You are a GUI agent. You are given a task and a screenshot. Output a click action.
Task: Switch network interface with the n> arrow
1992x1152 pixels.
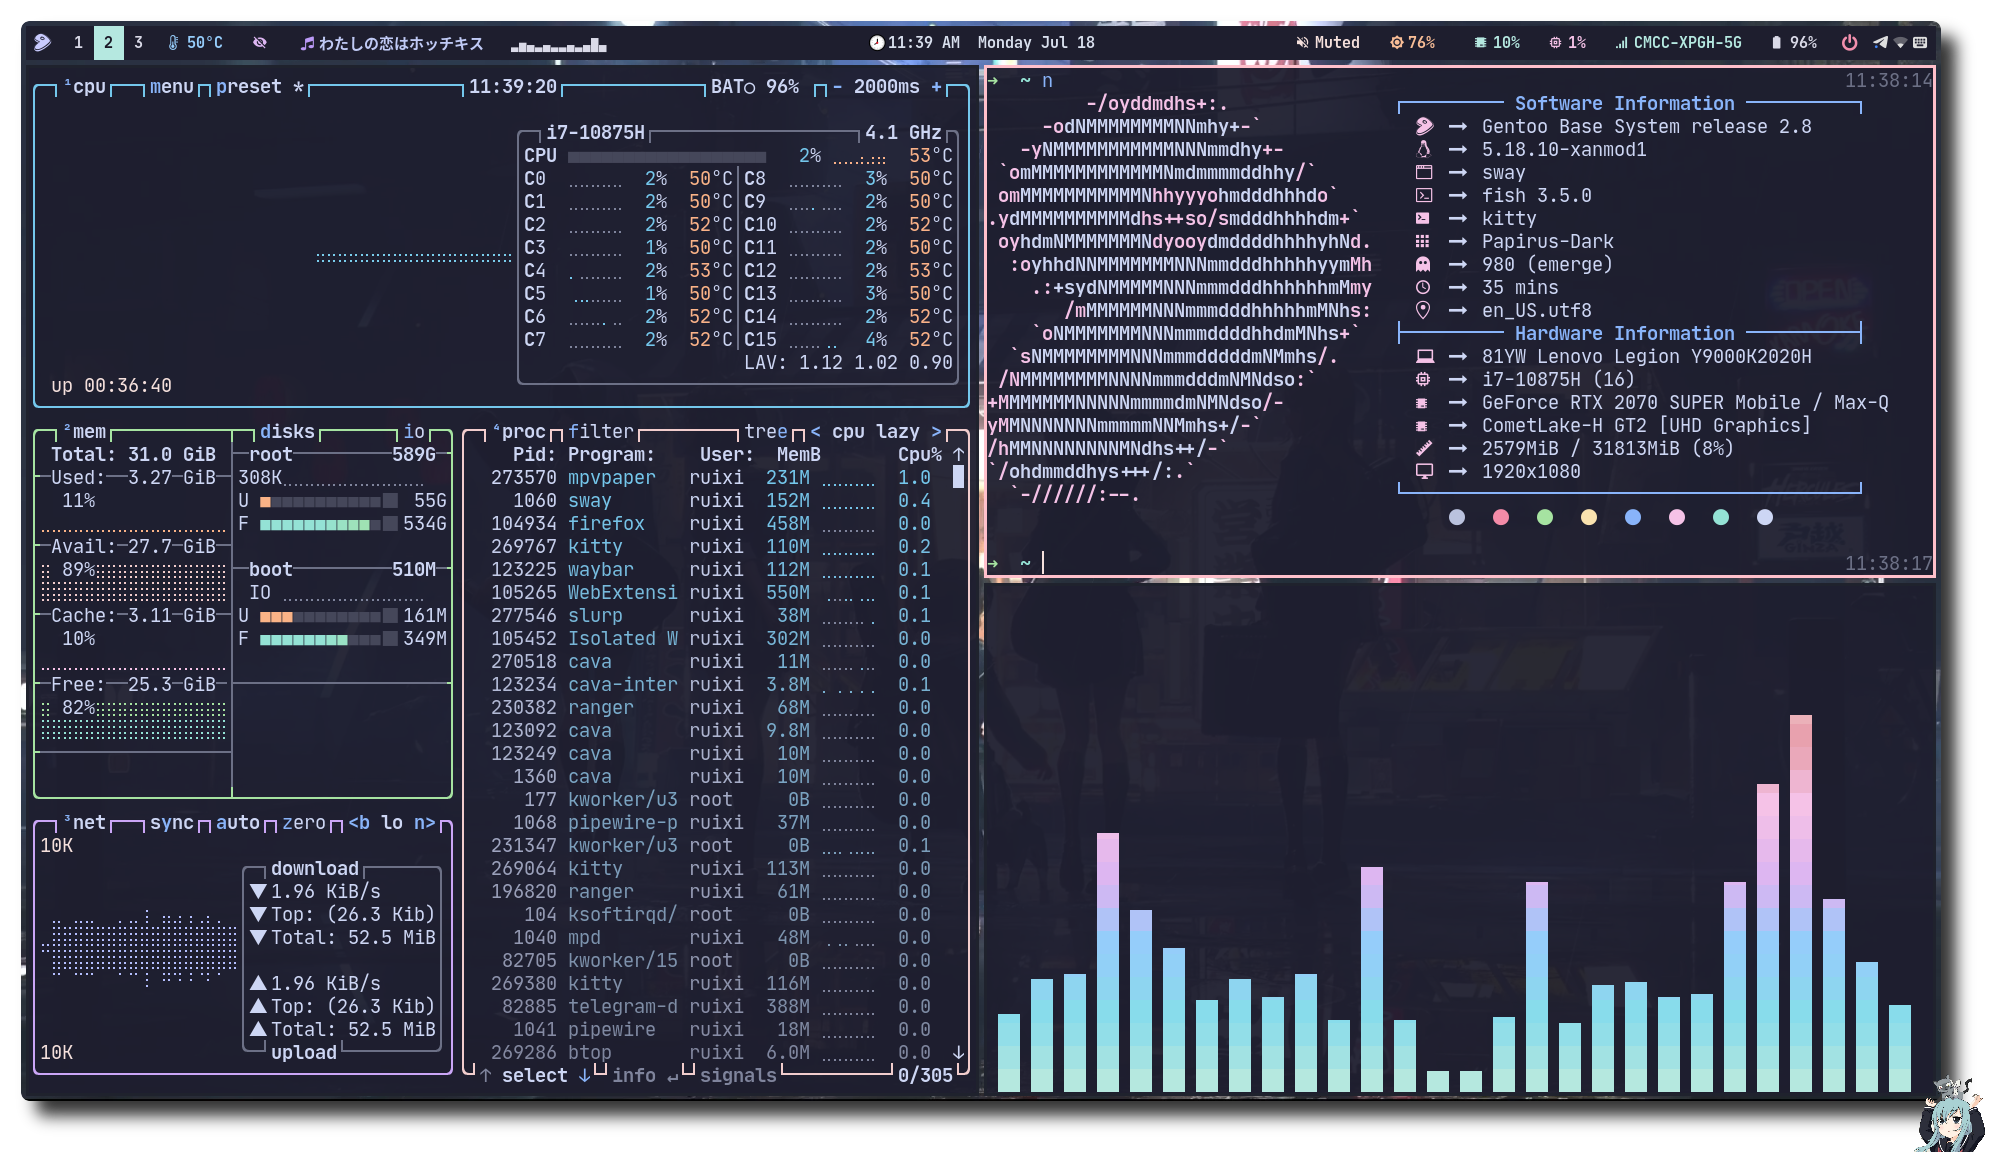click(x=425, y=822)
